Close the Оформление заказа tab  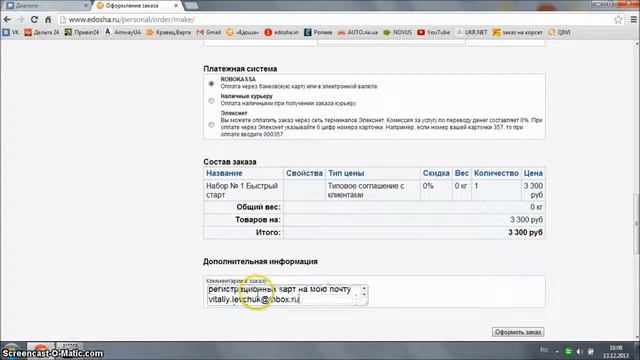[176, 5]
